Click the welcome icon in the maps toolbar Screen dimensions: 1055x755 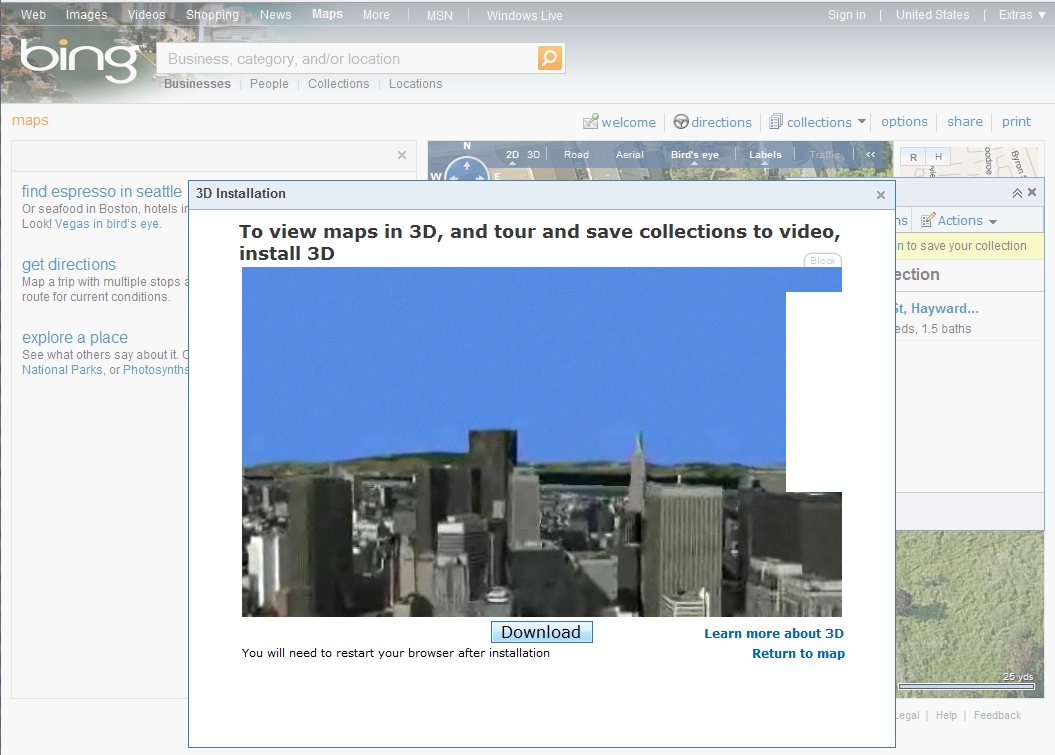[592, 121]
